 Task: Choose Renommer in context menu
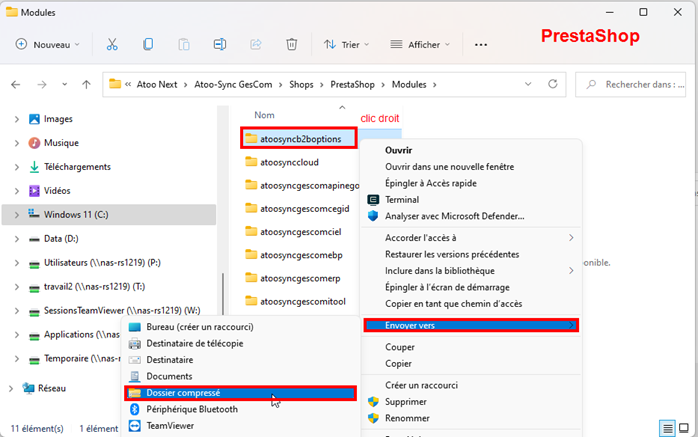tap(407, 418)
